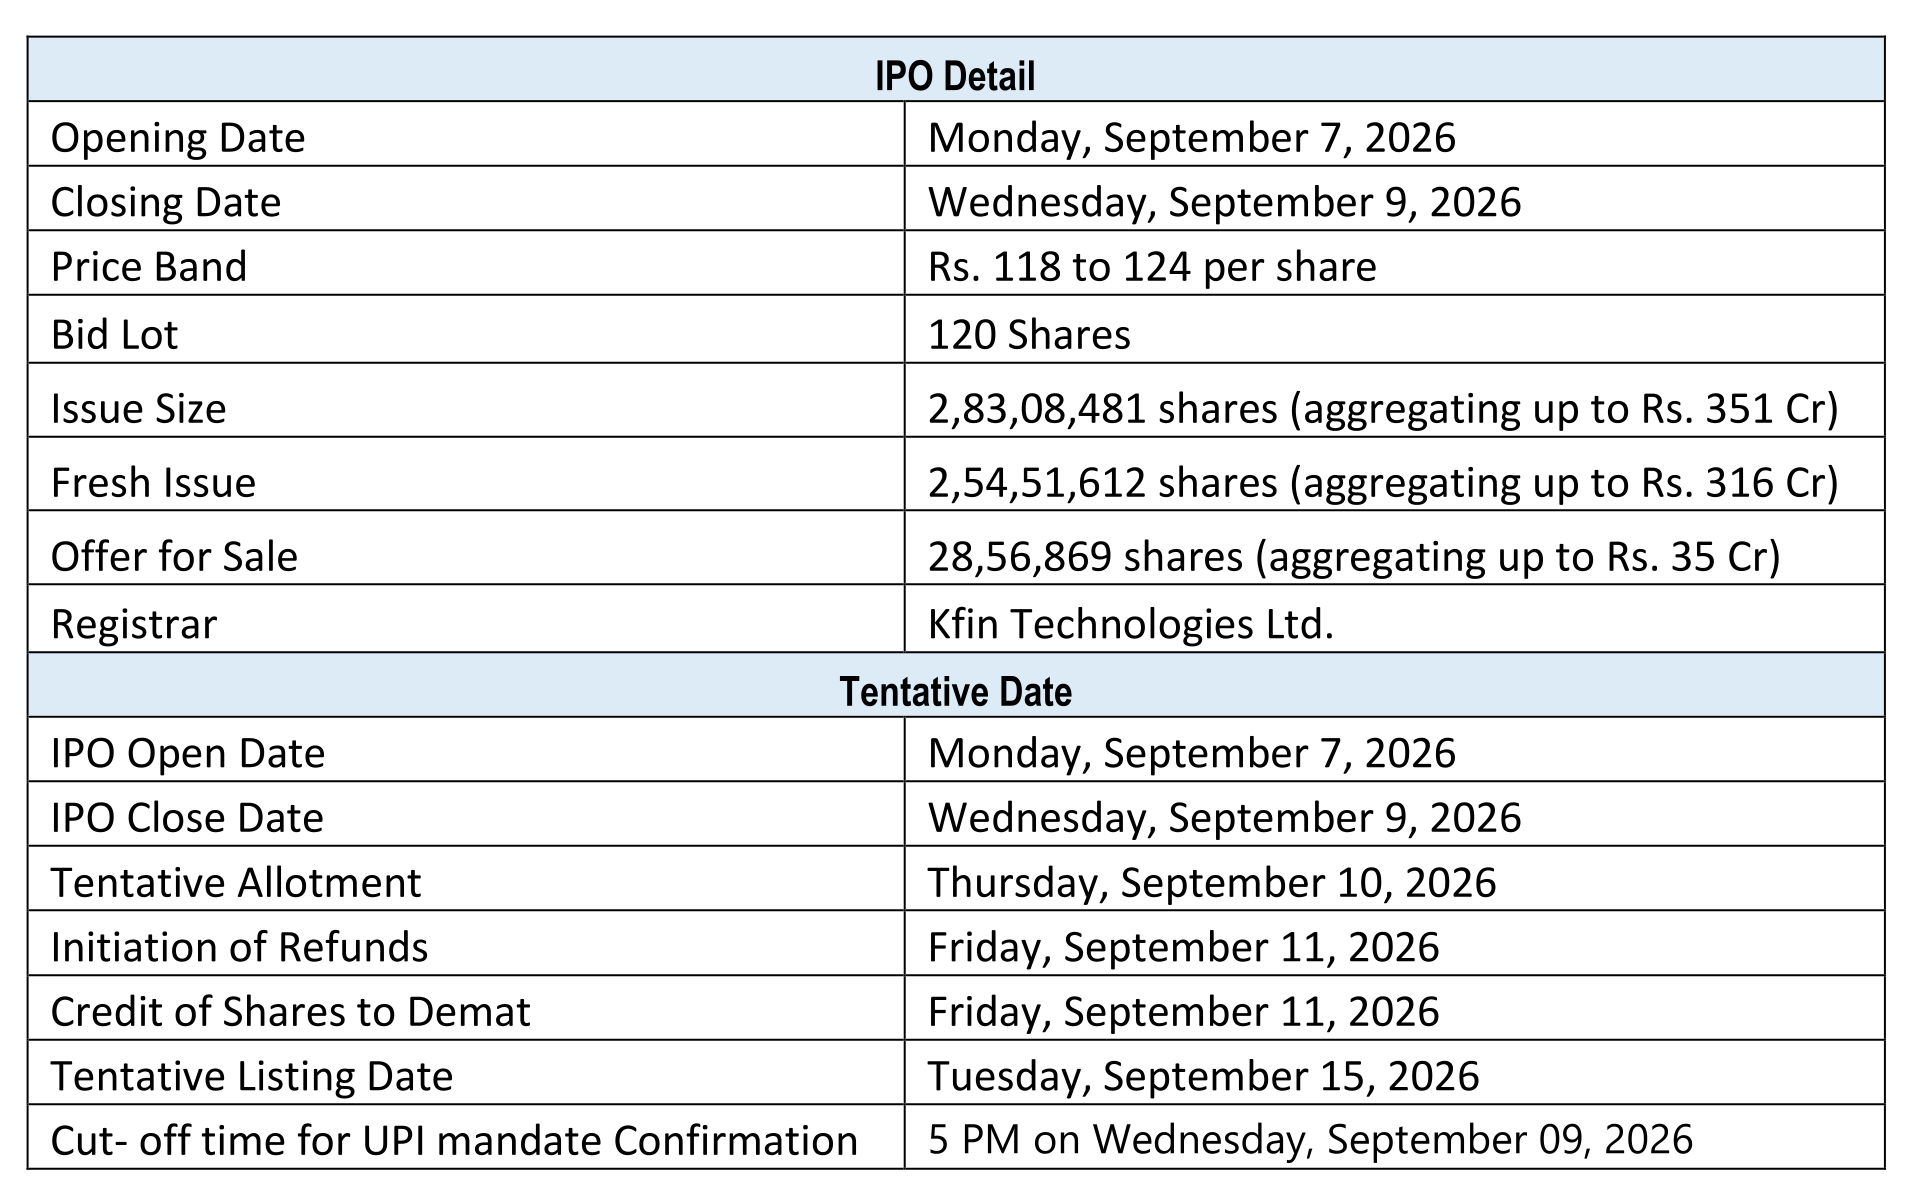
Task: Click the Tentative Date header row
Action: [x=955, y=685]
